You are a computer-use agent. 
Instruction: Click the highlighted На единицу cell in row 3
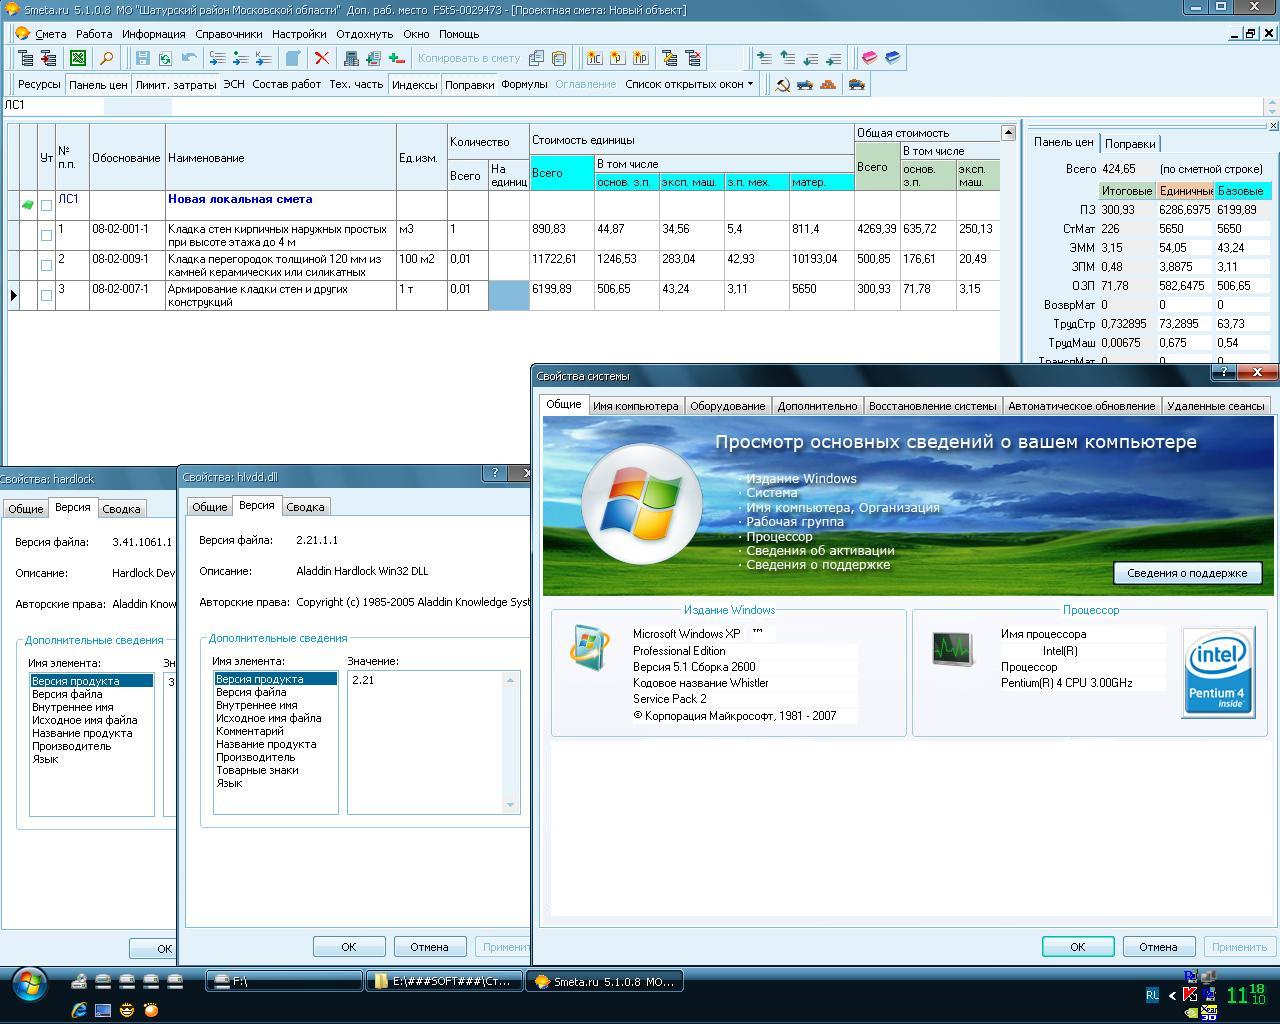[508, 295]
